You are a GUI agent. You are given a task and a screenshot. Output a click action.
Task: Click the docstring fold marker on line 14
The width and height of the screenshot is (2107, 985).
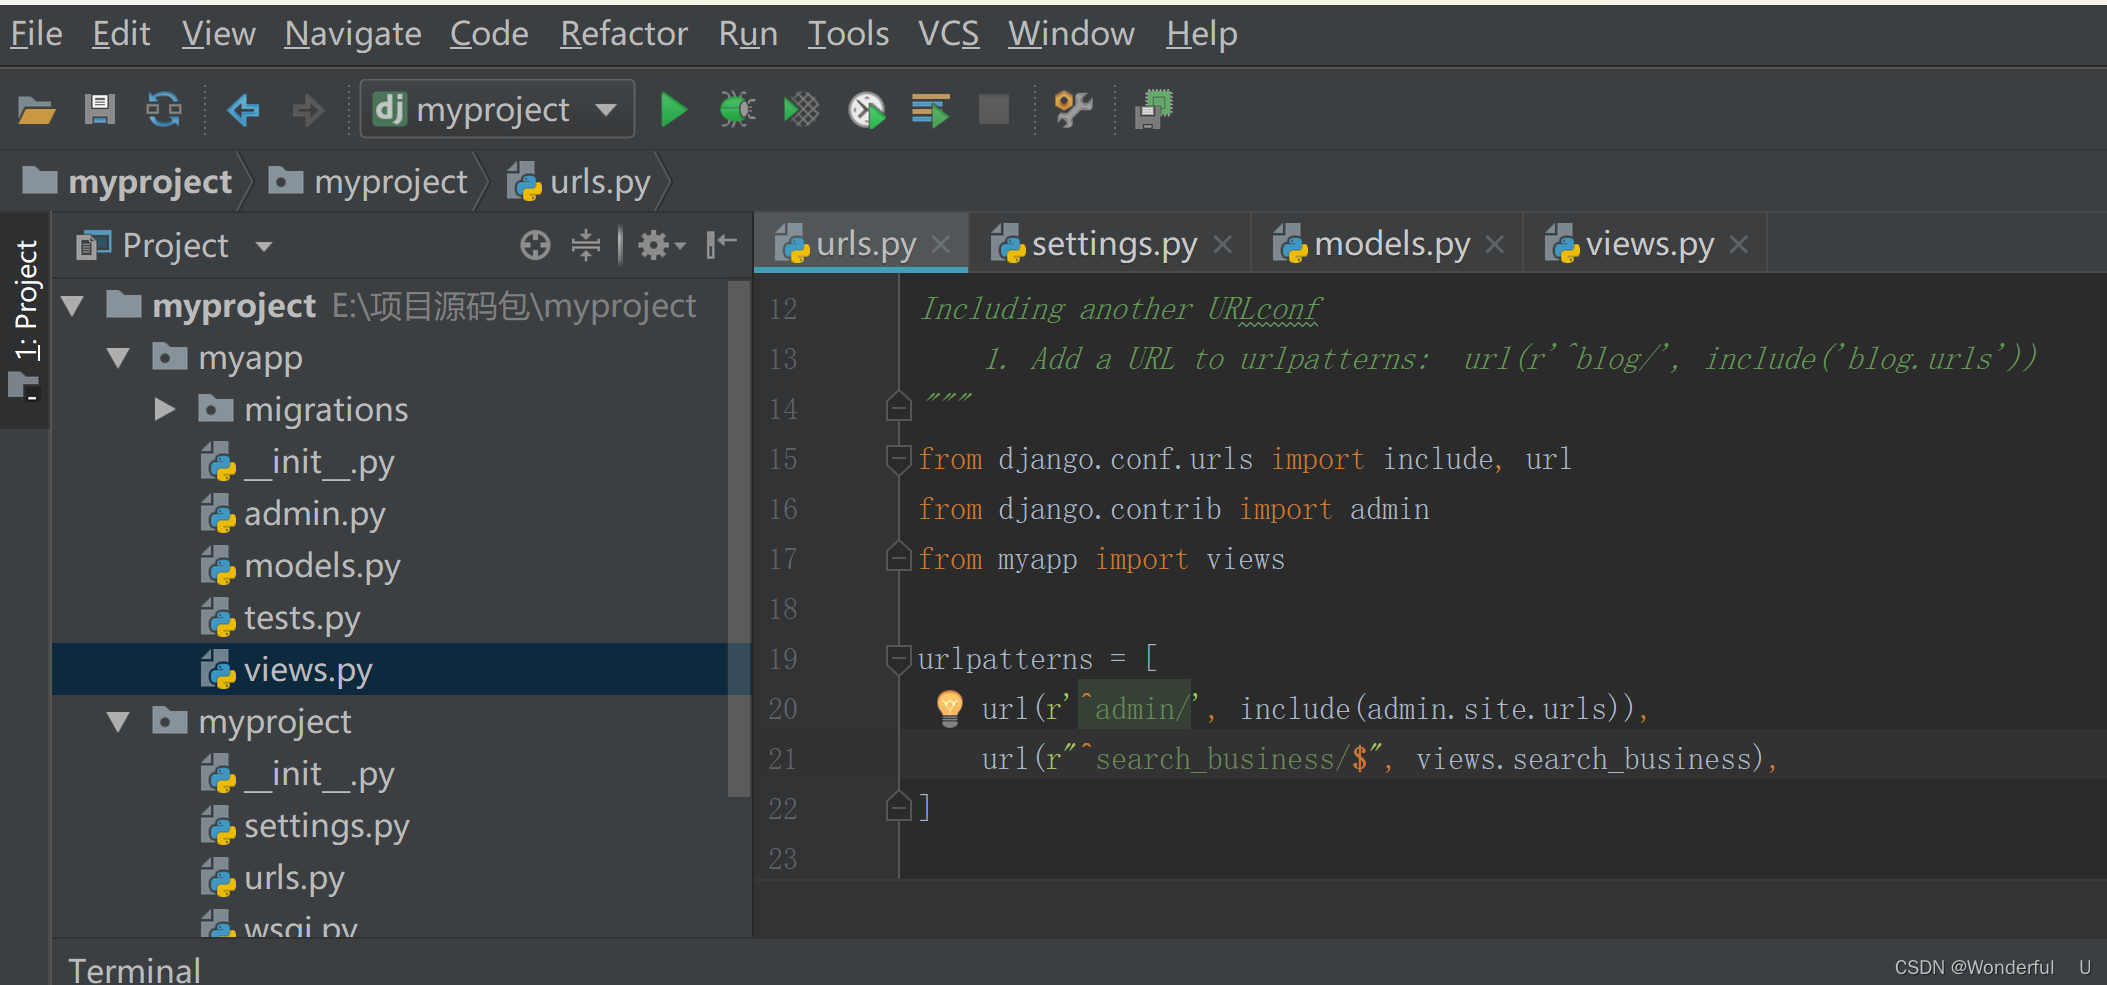pyautogui.click(x=898, y=407)
